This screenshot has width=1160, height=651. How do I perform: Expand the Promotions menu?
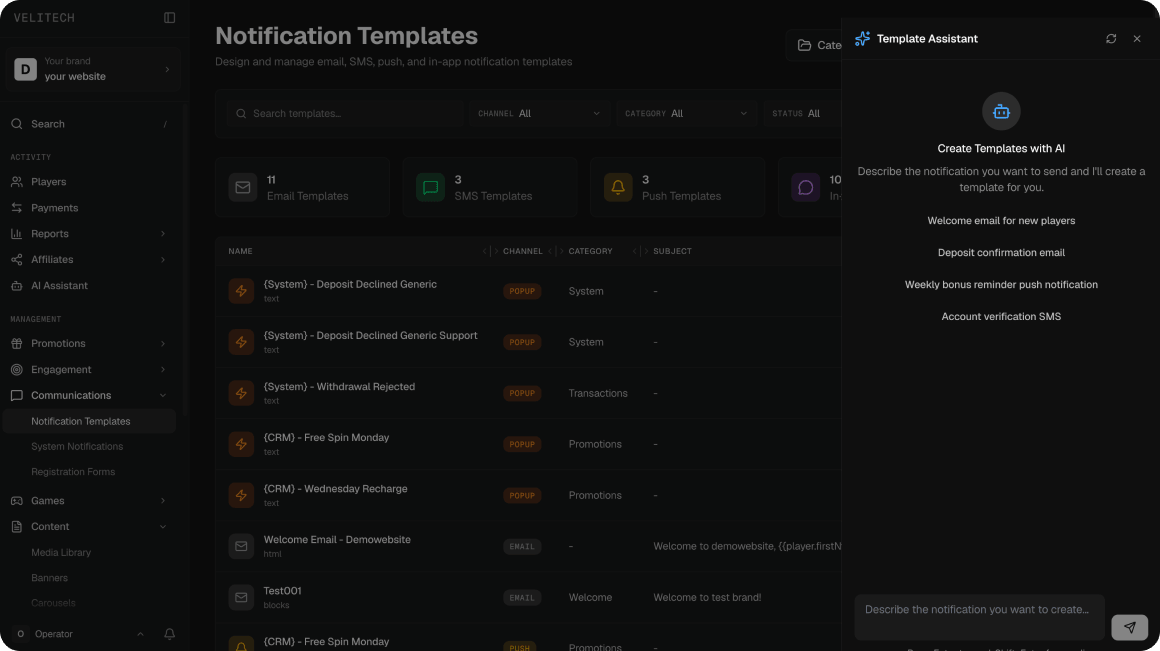tap(89, 343)
